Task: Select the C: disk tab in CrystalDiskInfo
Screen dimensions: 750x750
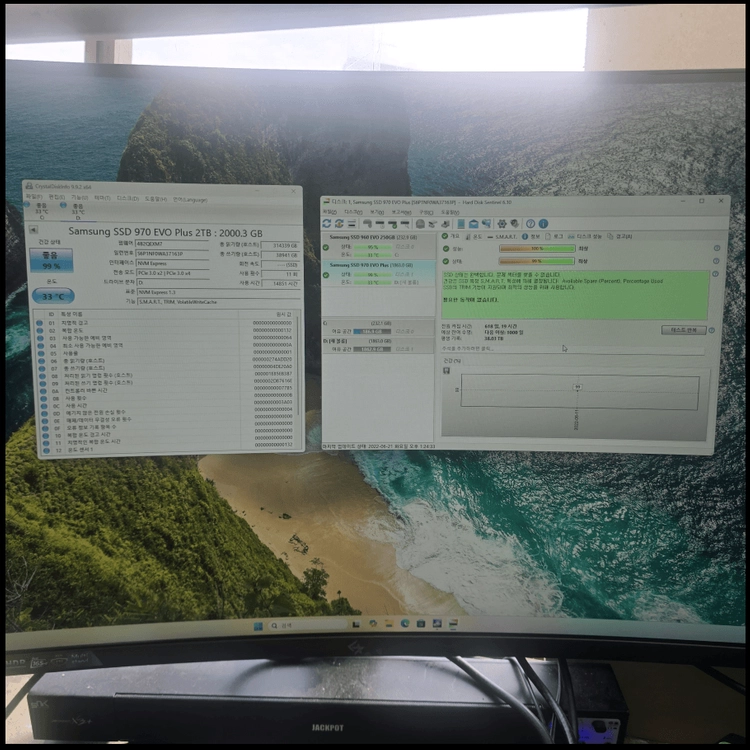Action: (x=41, y=211)
